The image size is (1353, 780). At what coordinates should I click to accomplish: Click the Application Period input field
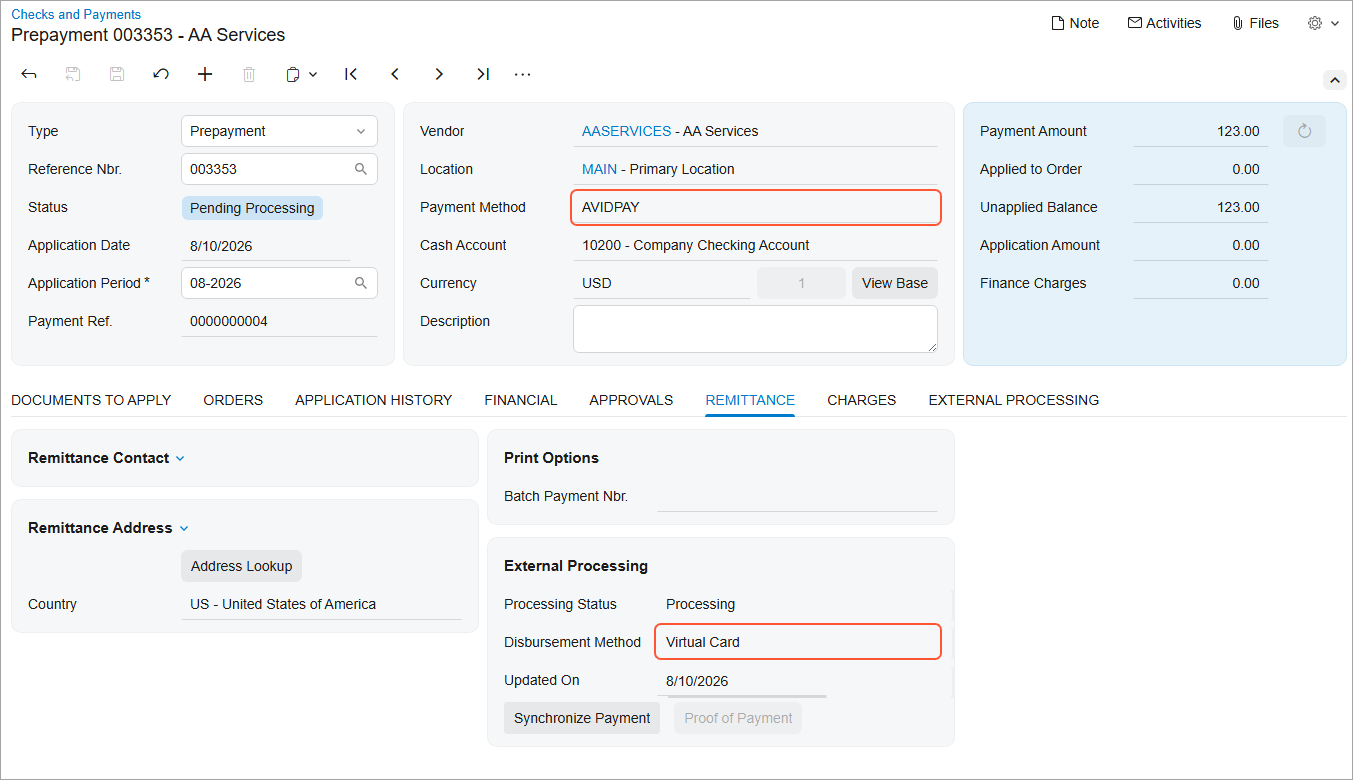point(279,283)
